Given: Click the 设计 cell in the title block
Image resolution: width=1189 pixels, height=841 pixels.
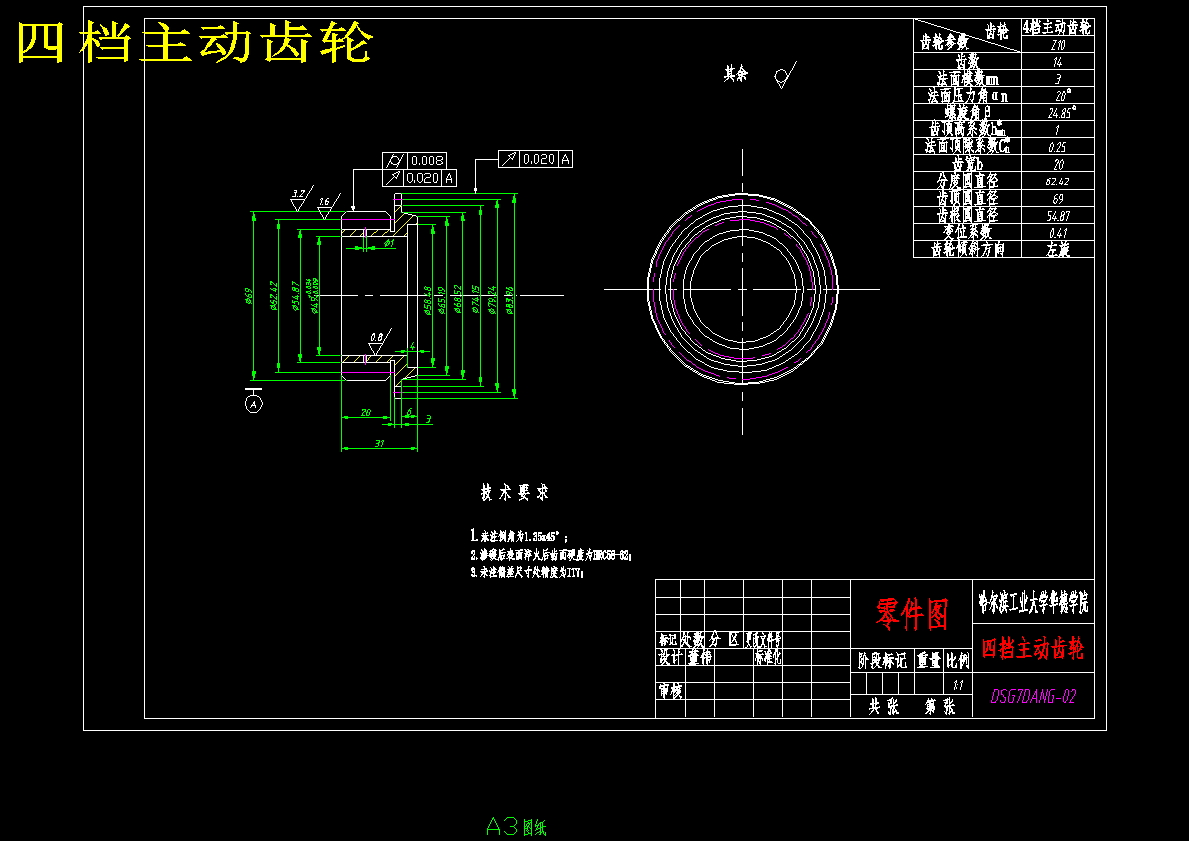Looking at the screenshot, I should tap(670, 657).
